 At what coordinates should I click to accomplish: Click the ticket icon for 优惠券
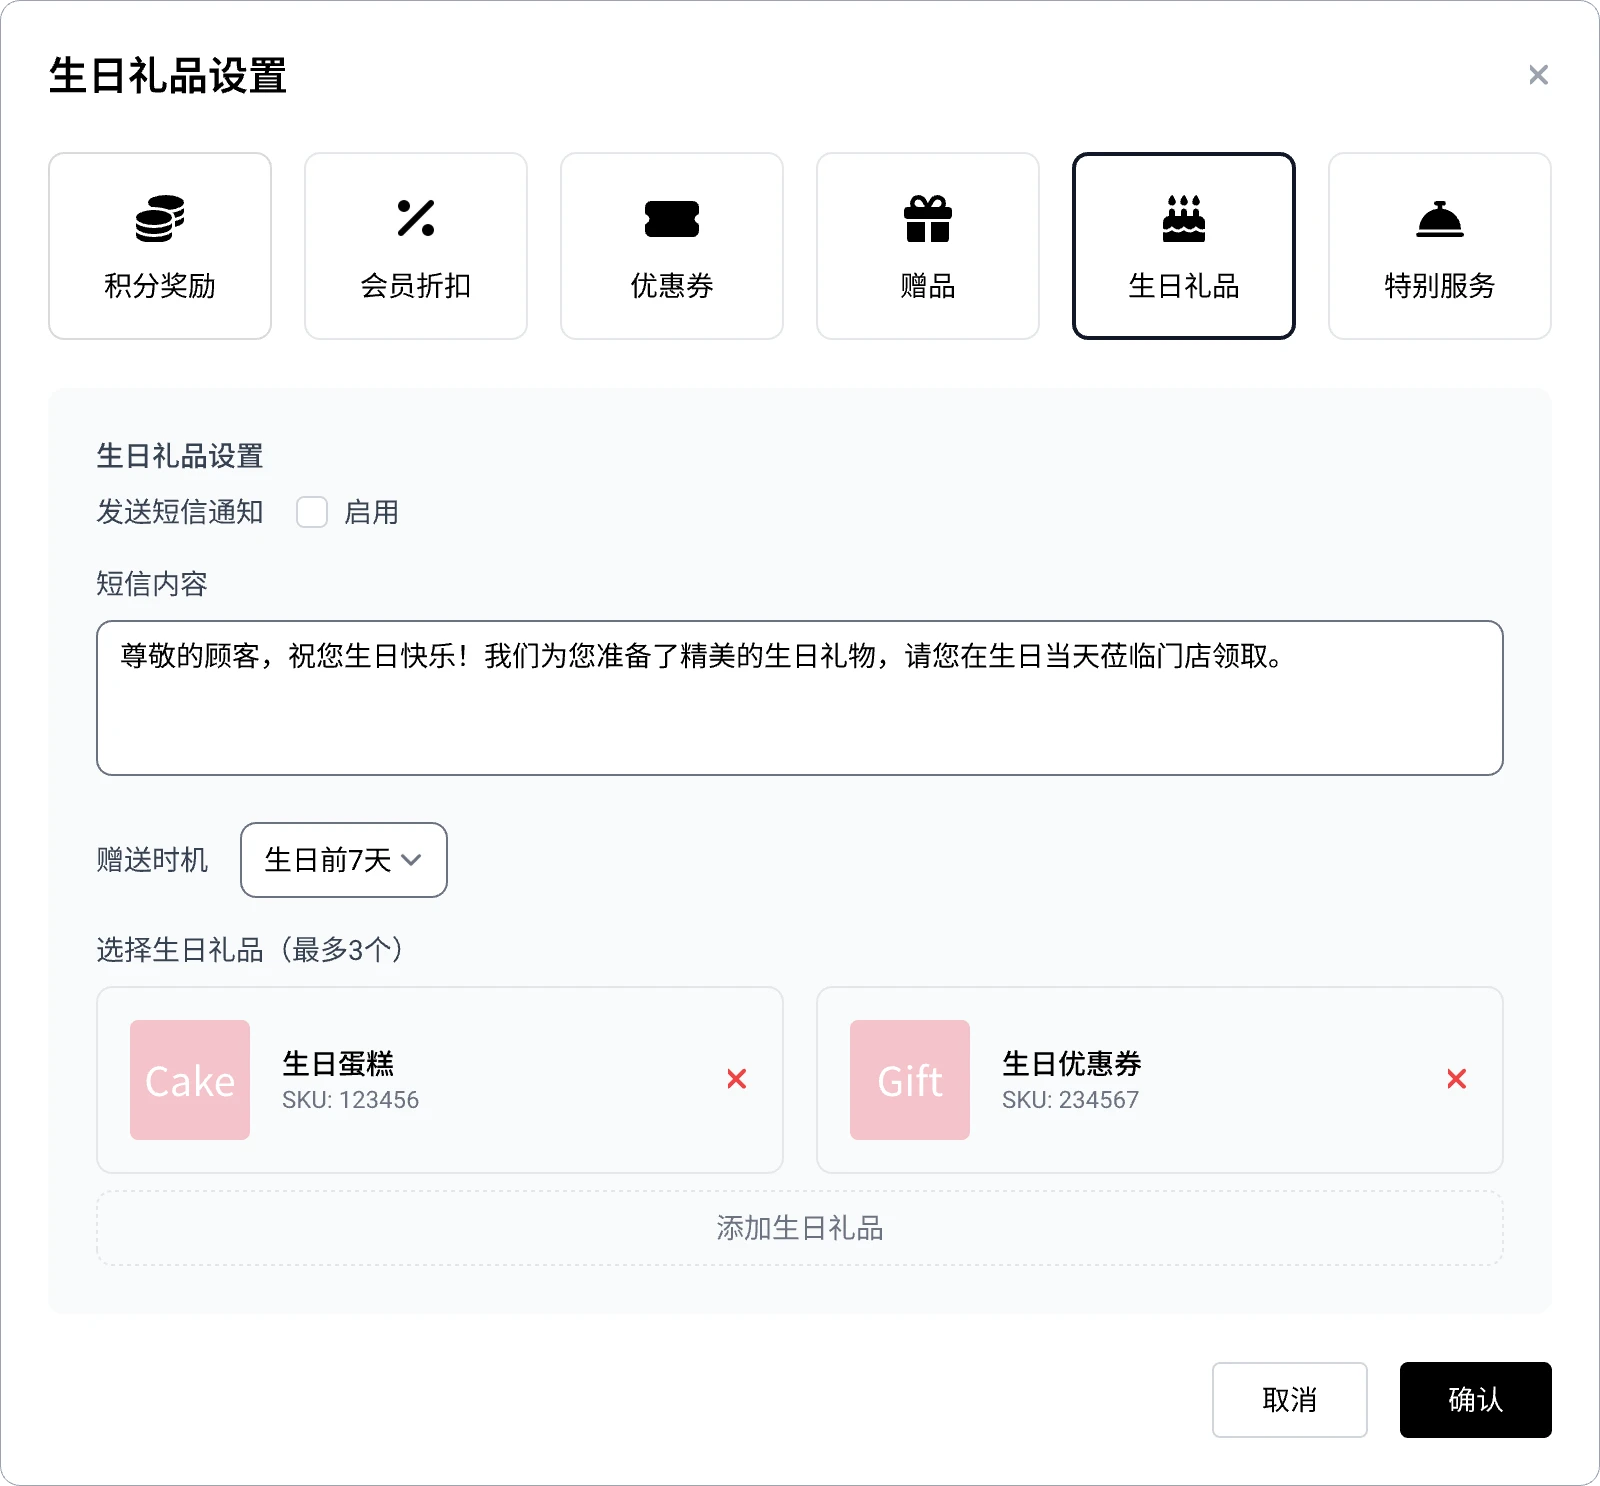coord(672,218)
